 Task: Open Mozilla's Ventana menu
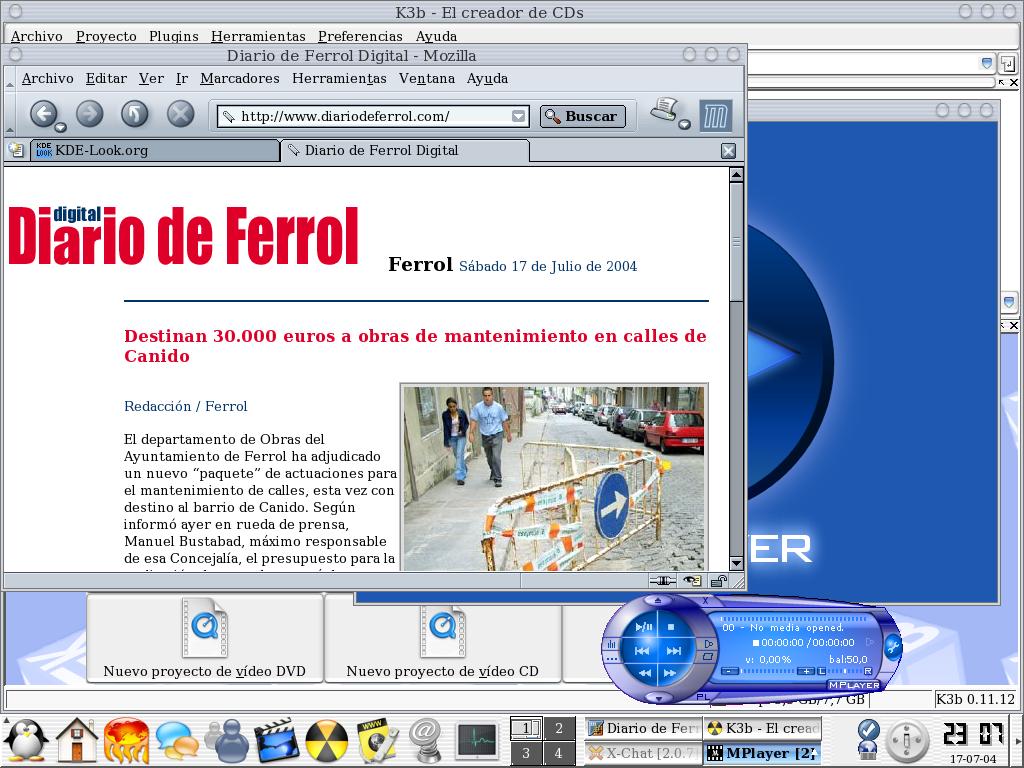point(426,78)
